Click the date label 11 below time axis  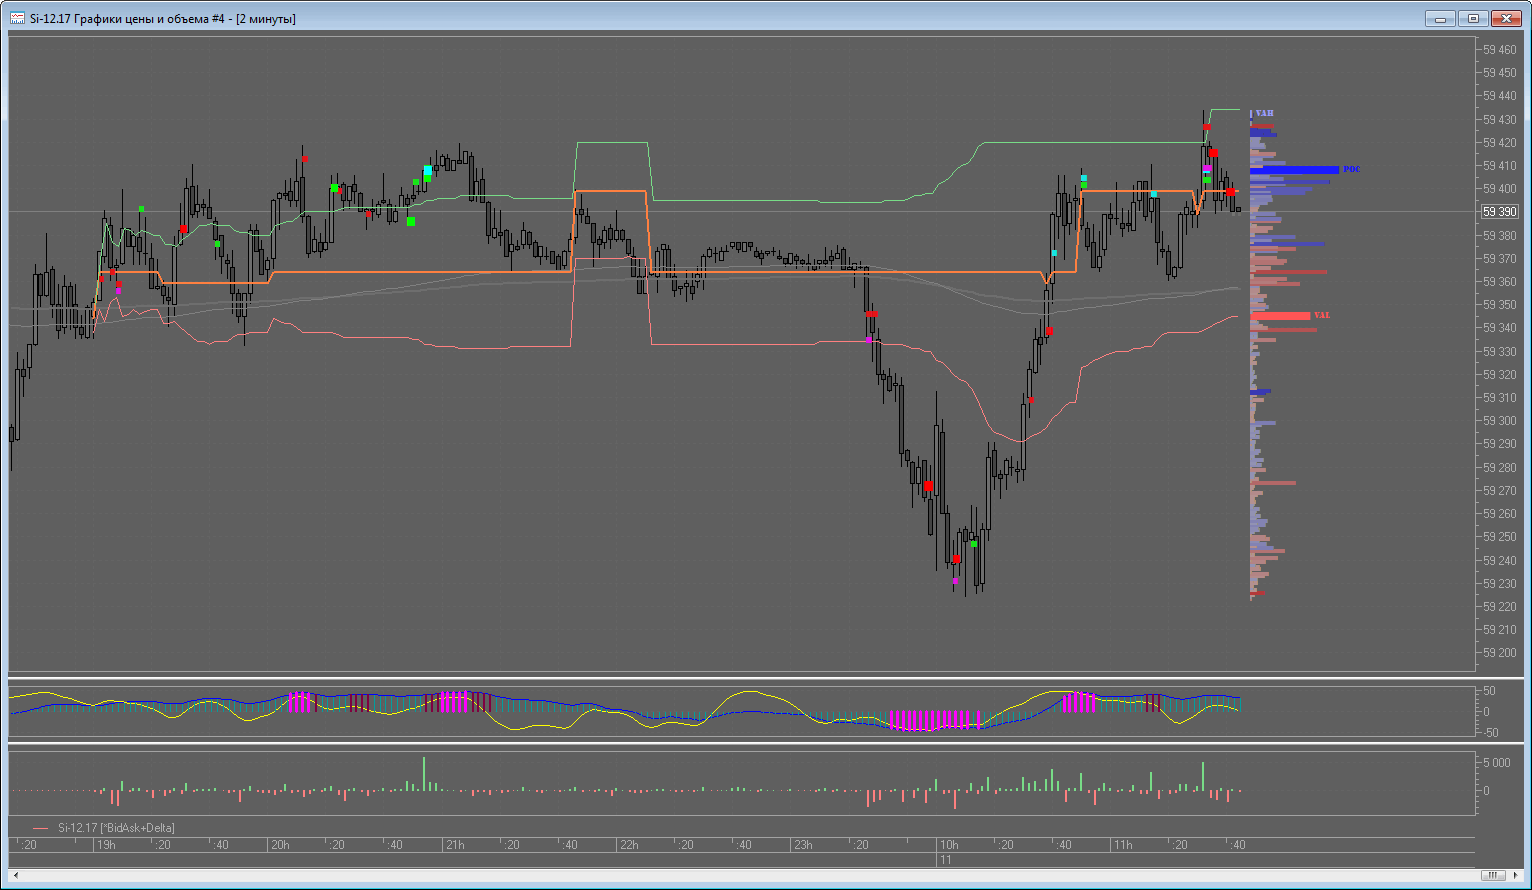pos(946,860)
